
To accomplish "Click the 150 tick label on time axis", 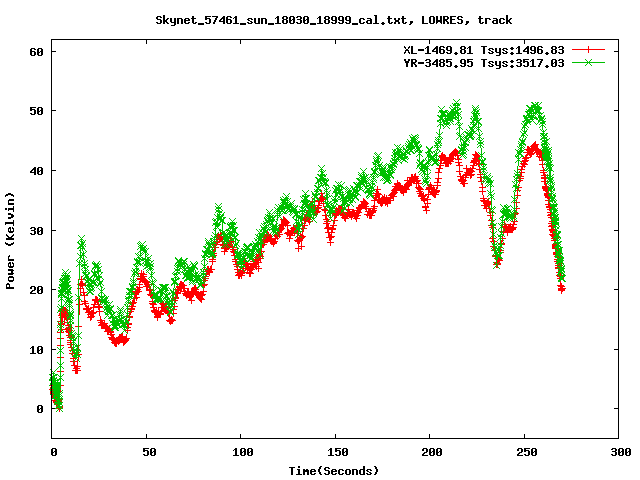I will [x=335, y=452].
